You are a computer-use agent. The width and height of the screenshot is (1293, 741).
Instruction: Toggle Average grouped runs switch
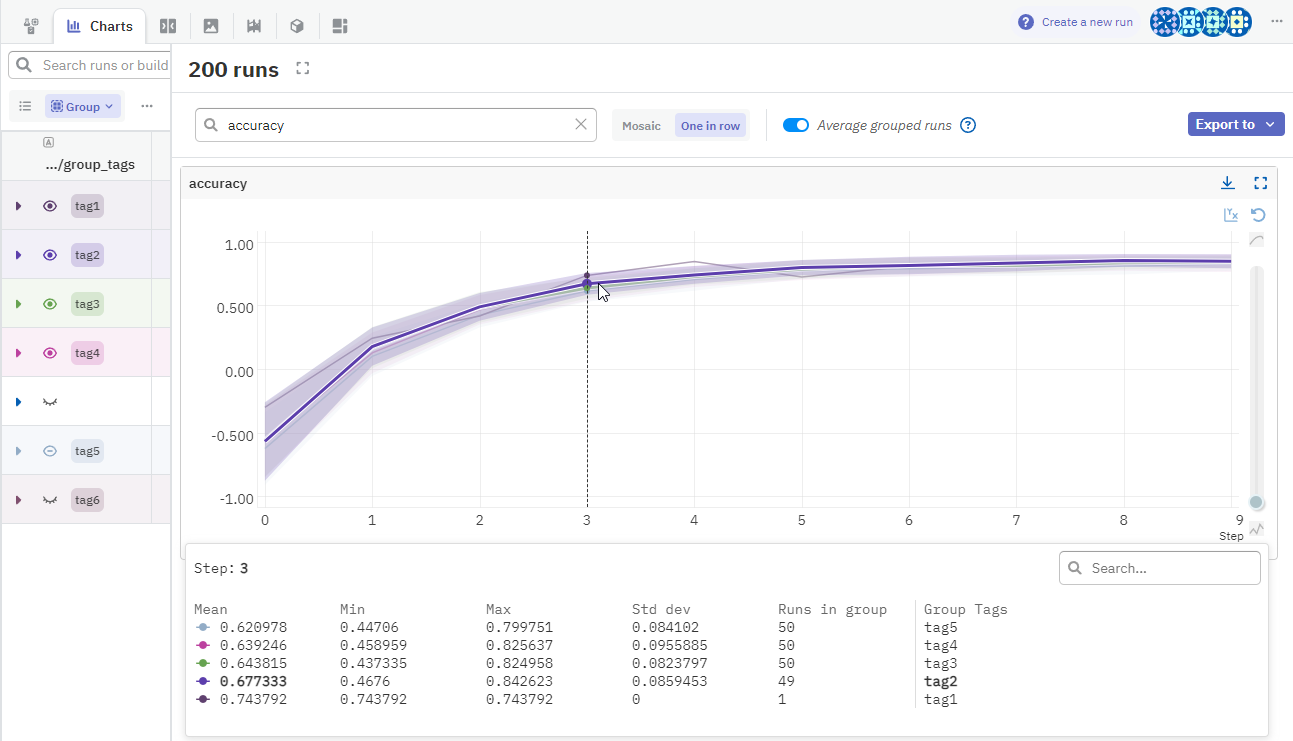click(x=796, y=125)
